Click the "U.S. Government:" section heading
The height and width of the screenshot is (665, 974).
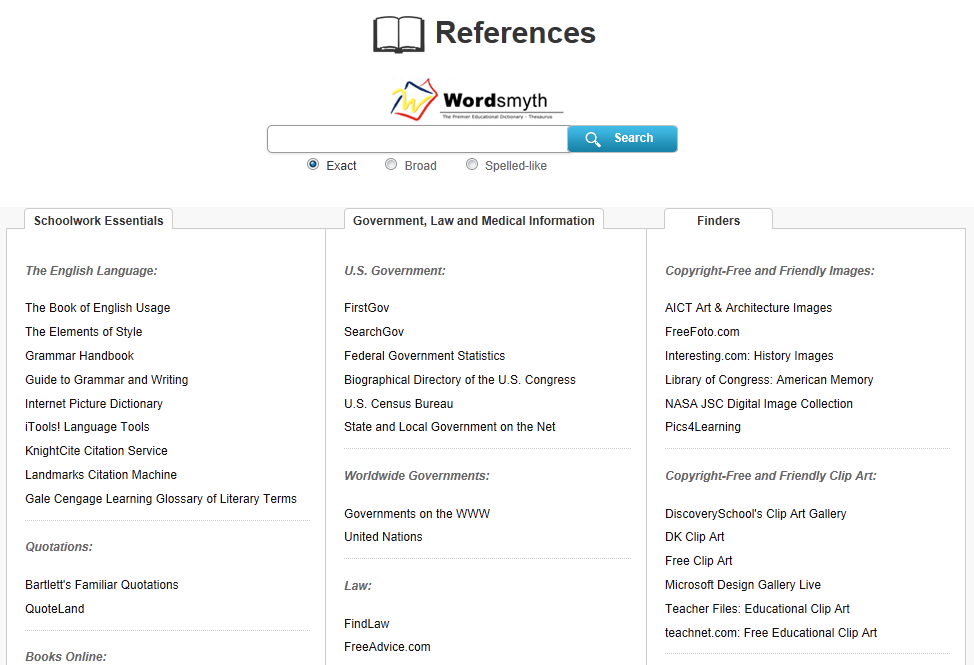tap(395, 271)
